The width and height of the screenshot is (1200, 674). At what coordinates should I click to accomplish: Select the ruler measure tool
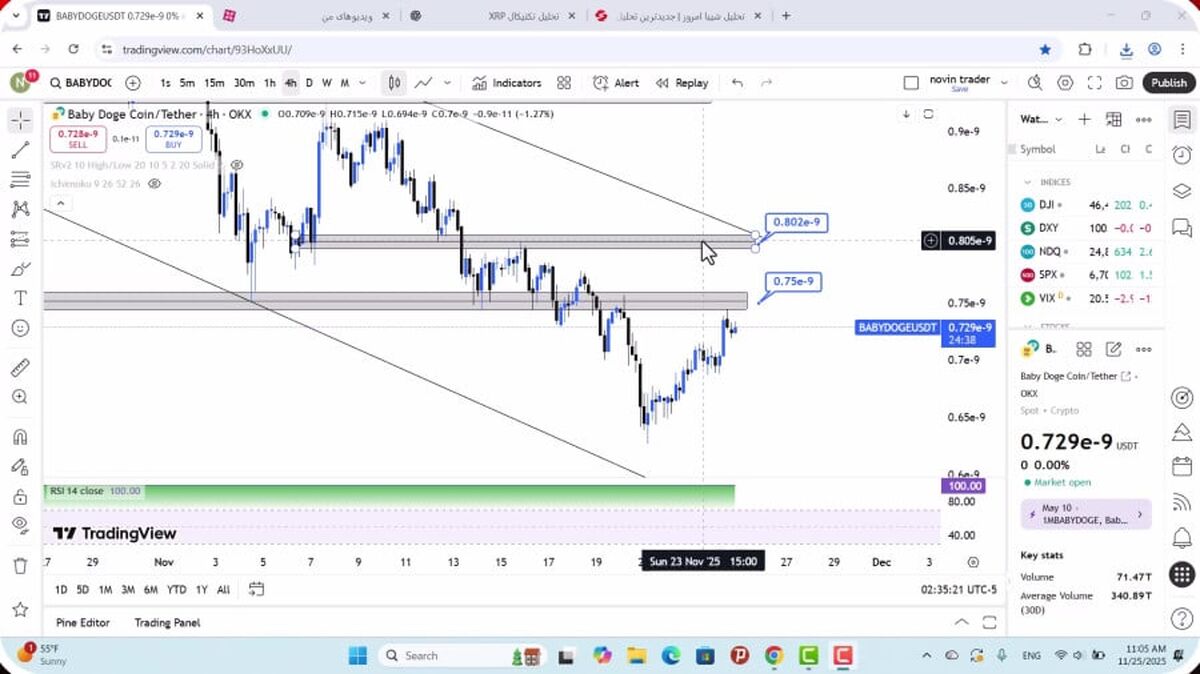pyautogui.click(x=20, y=367)
